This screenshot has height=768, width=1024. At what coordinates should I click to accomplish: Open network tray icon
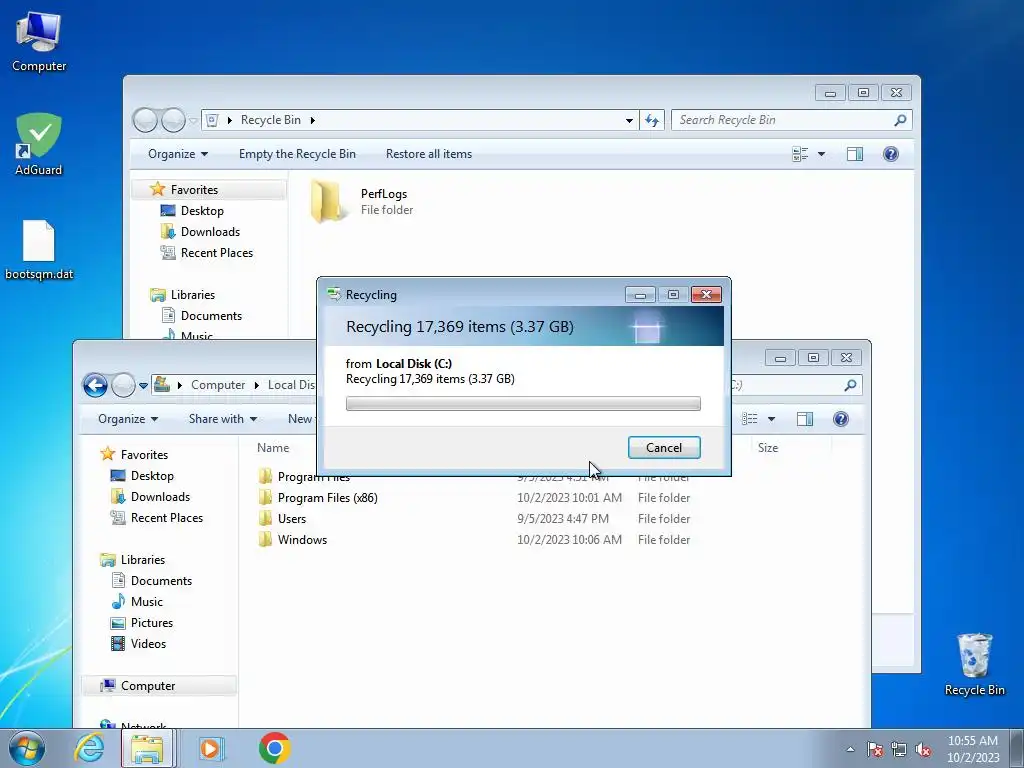pos(899,749)
